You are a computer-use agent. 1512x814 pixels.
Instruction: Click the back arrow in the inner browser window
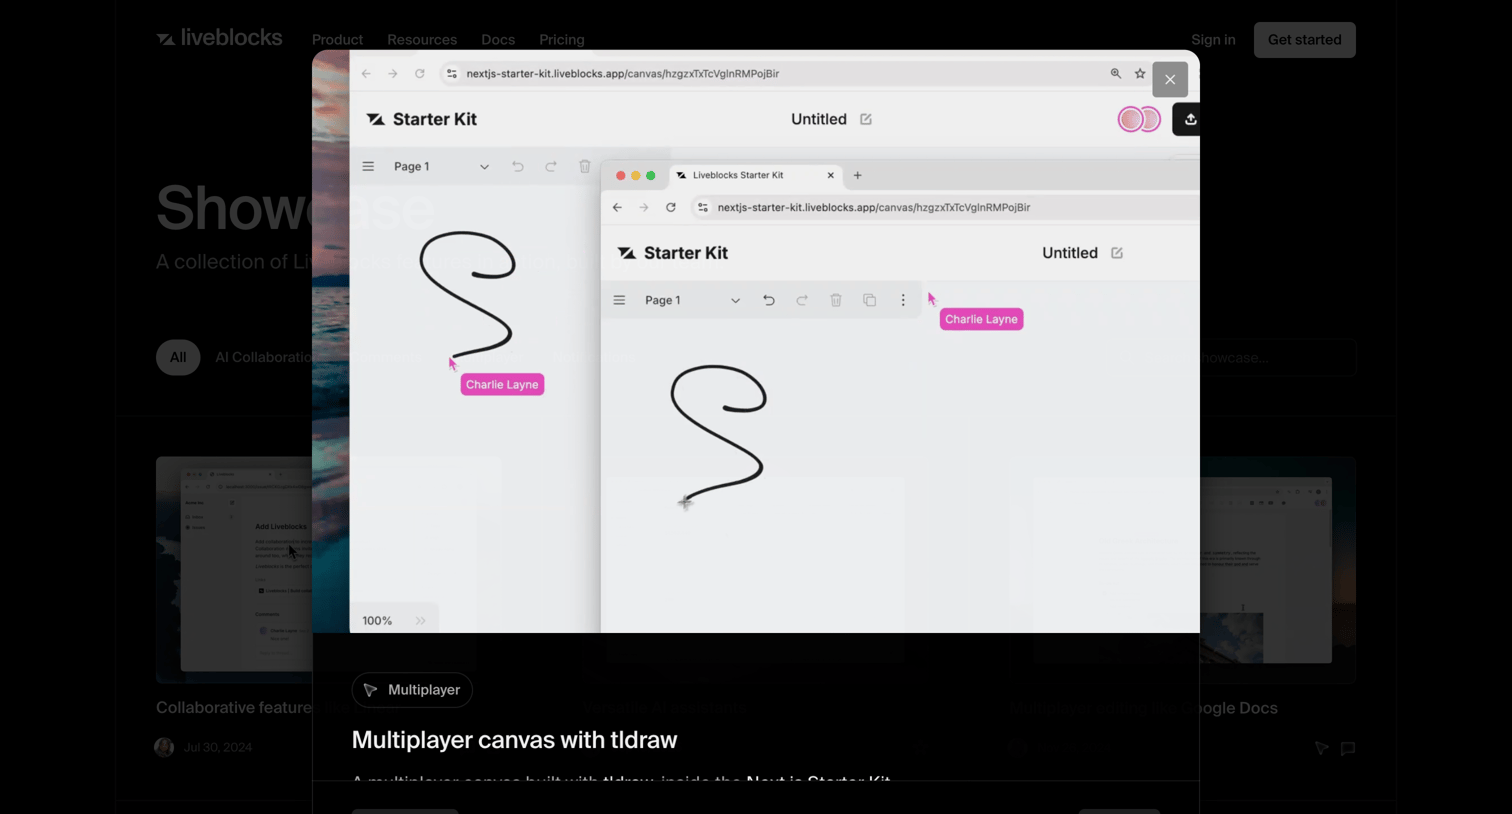coord(617,207)
